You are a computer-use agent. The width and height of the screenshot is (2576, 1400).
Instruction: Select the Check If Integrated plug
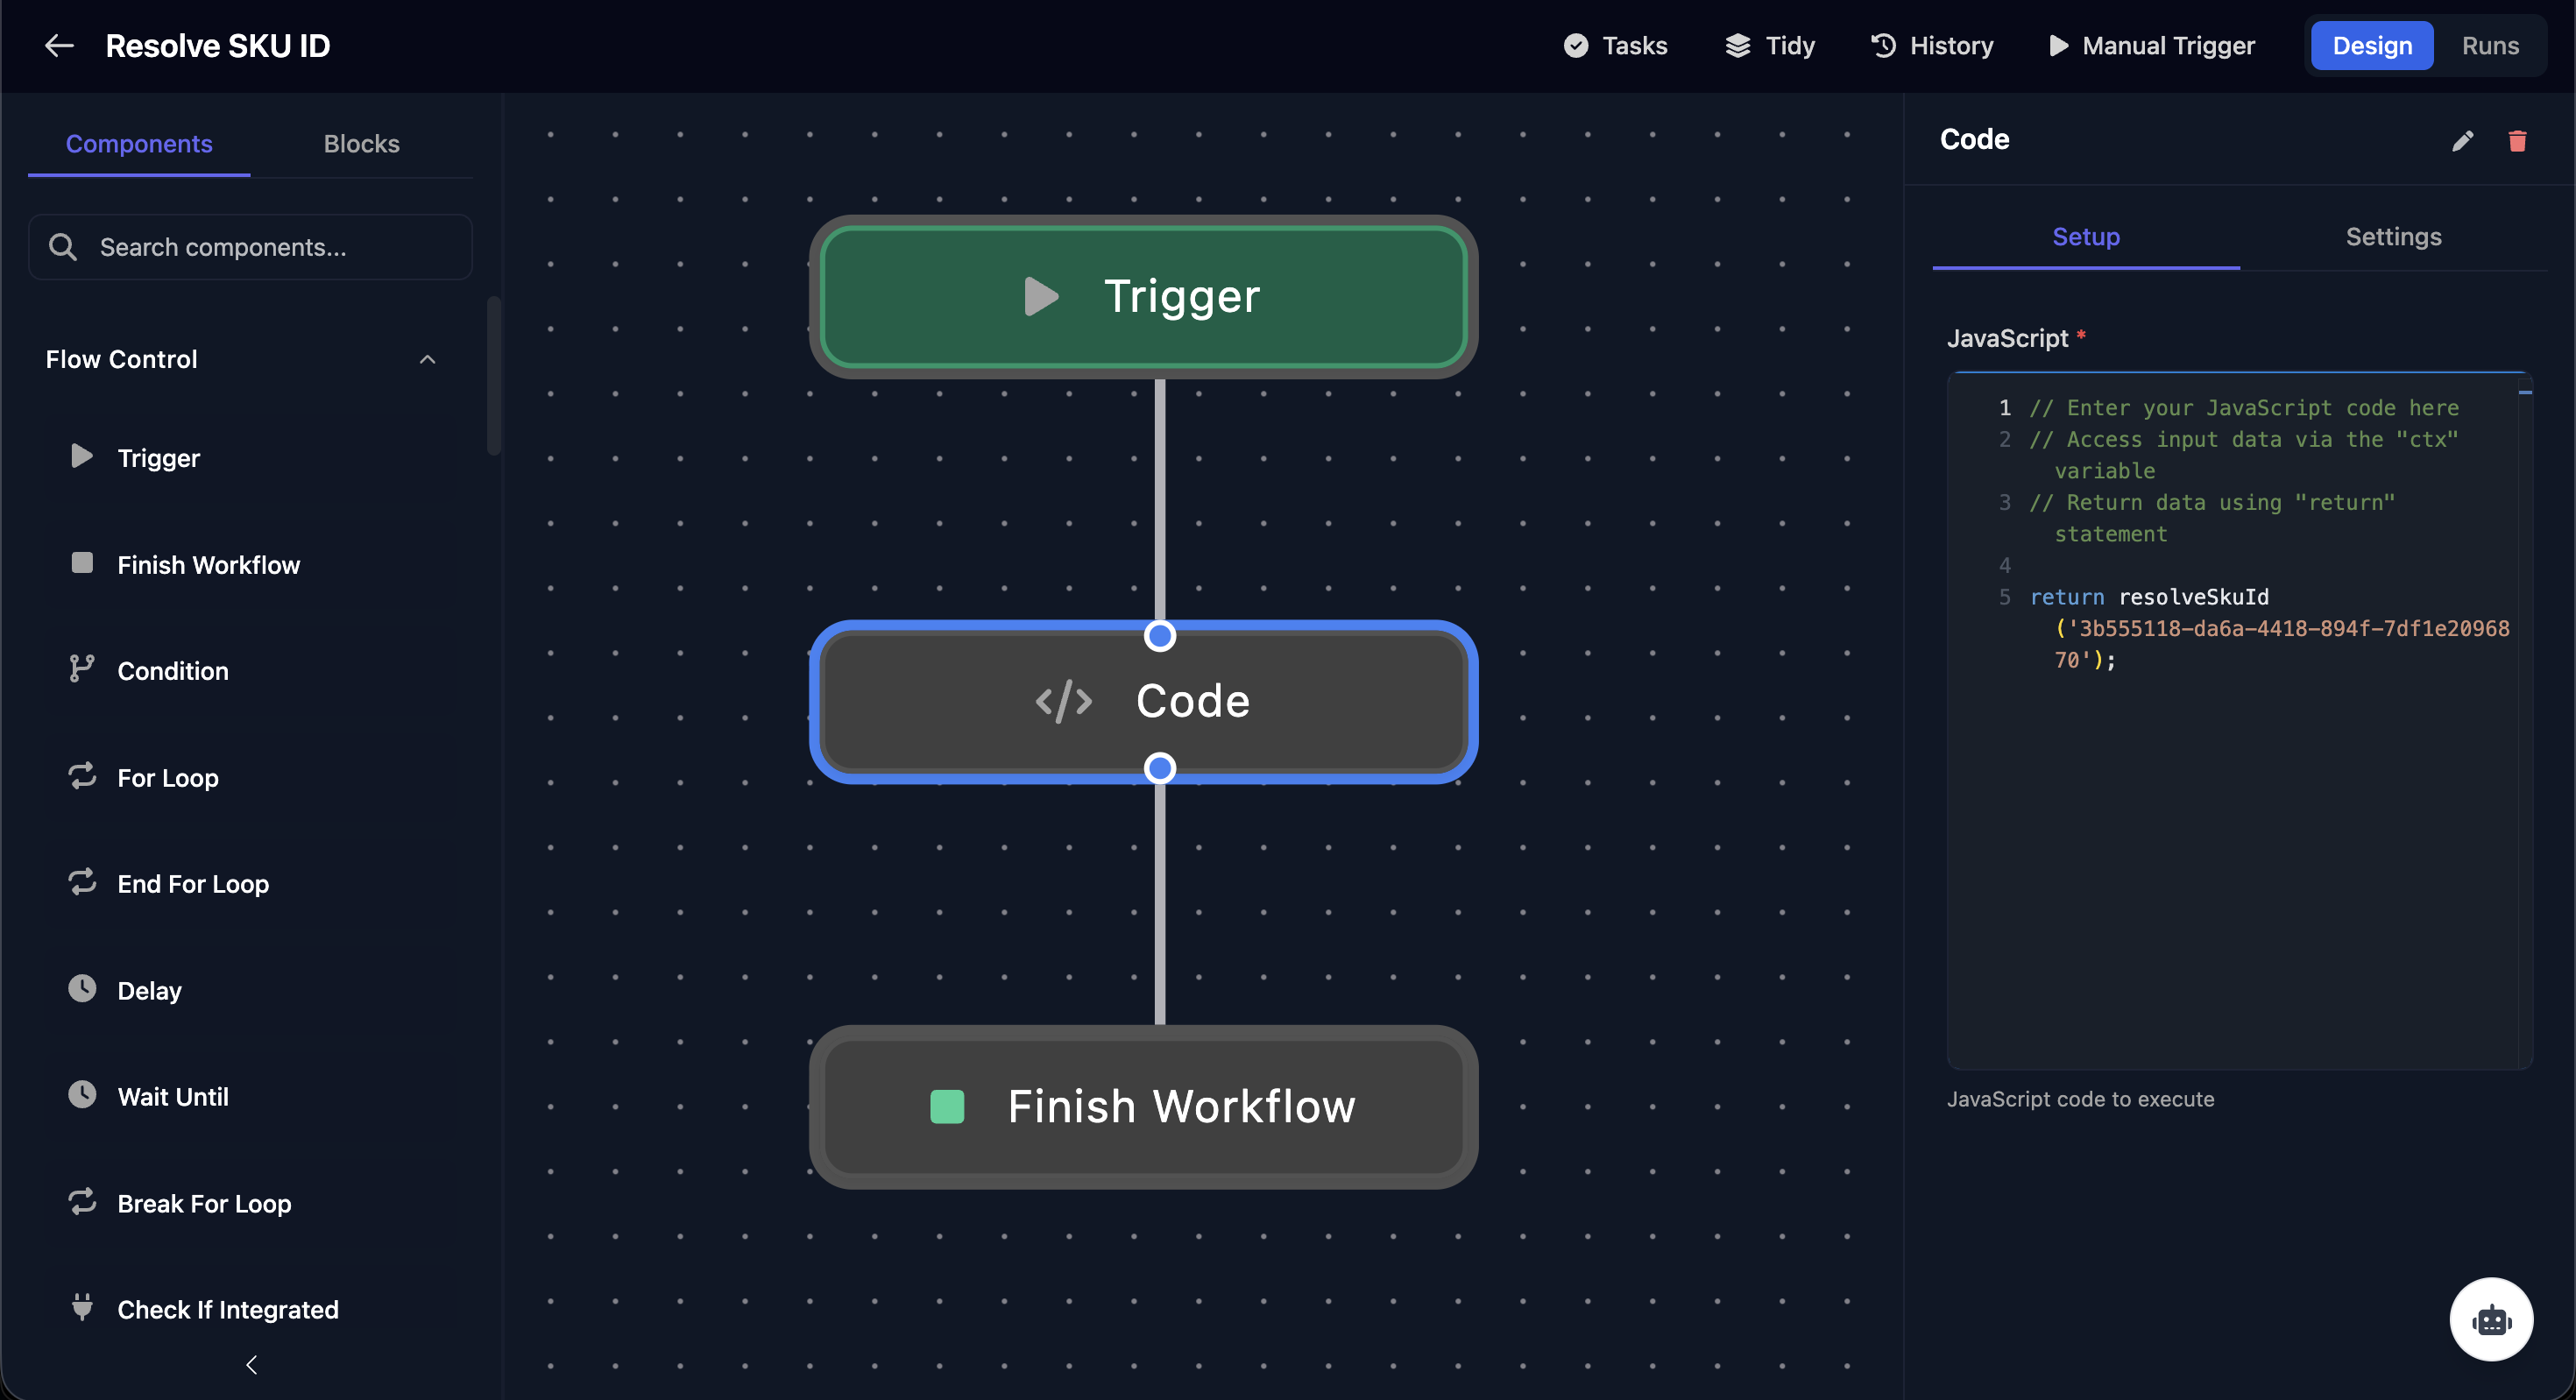point(227,1309)
